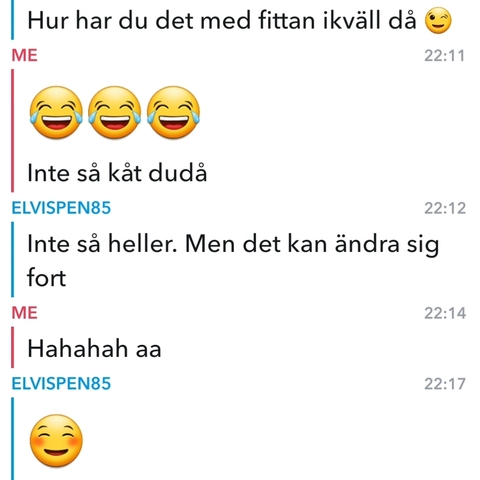This screenshot has width=480, height=480.
Task: Click the 22:14 timestamp
Action: (x=445, y=313)
